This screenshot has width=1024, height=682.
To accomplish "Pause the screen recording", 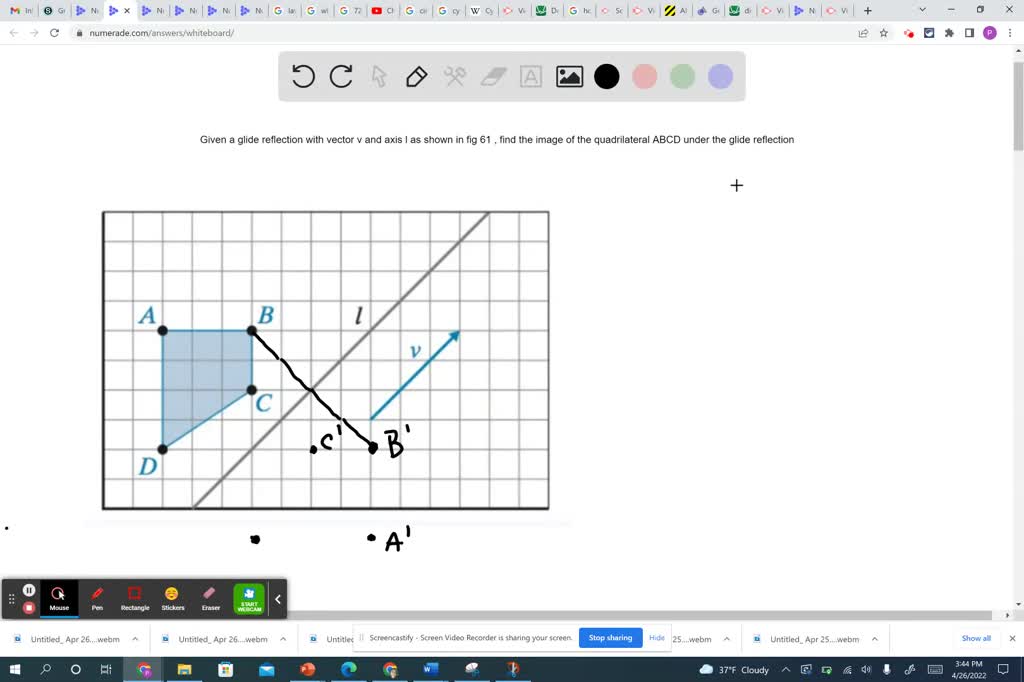I will [29, 589].
